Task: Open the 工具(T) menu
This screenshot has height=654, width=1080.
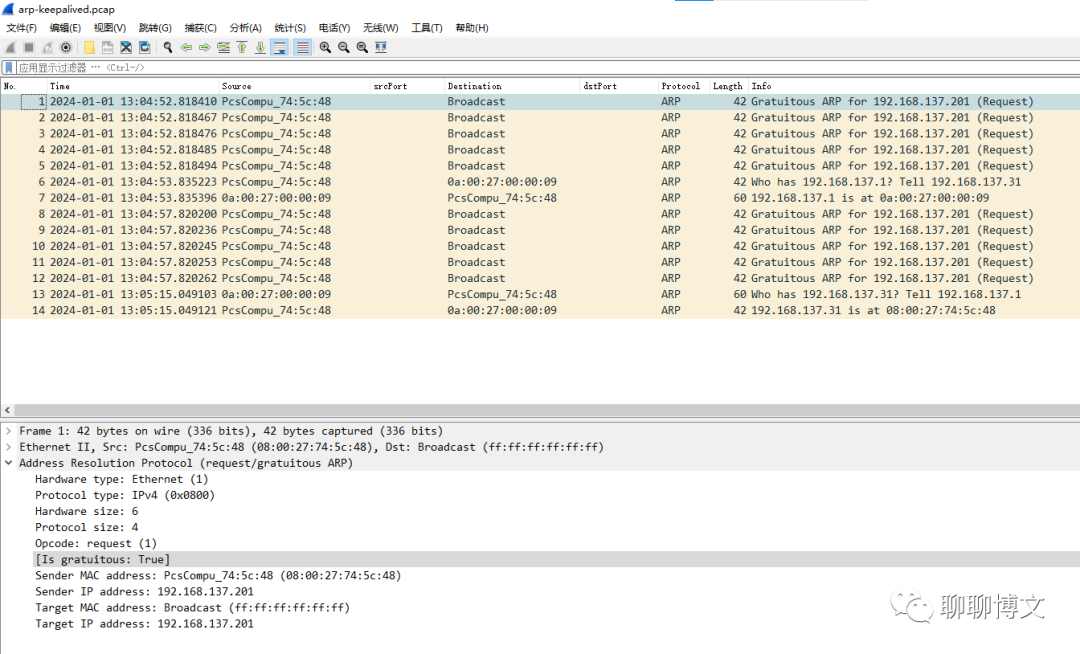Action: point(426,28)
